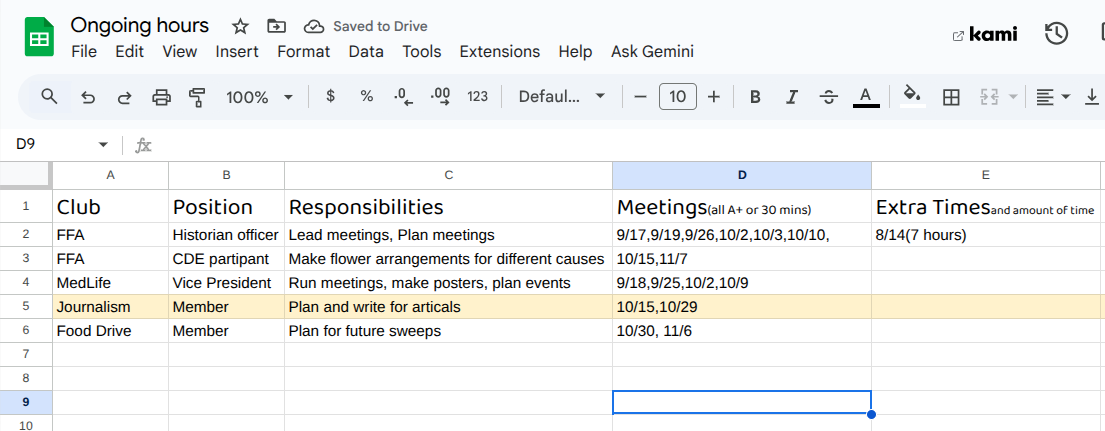
Task: Expand the horizontal align dropdown
Action: pos(1053,97)
